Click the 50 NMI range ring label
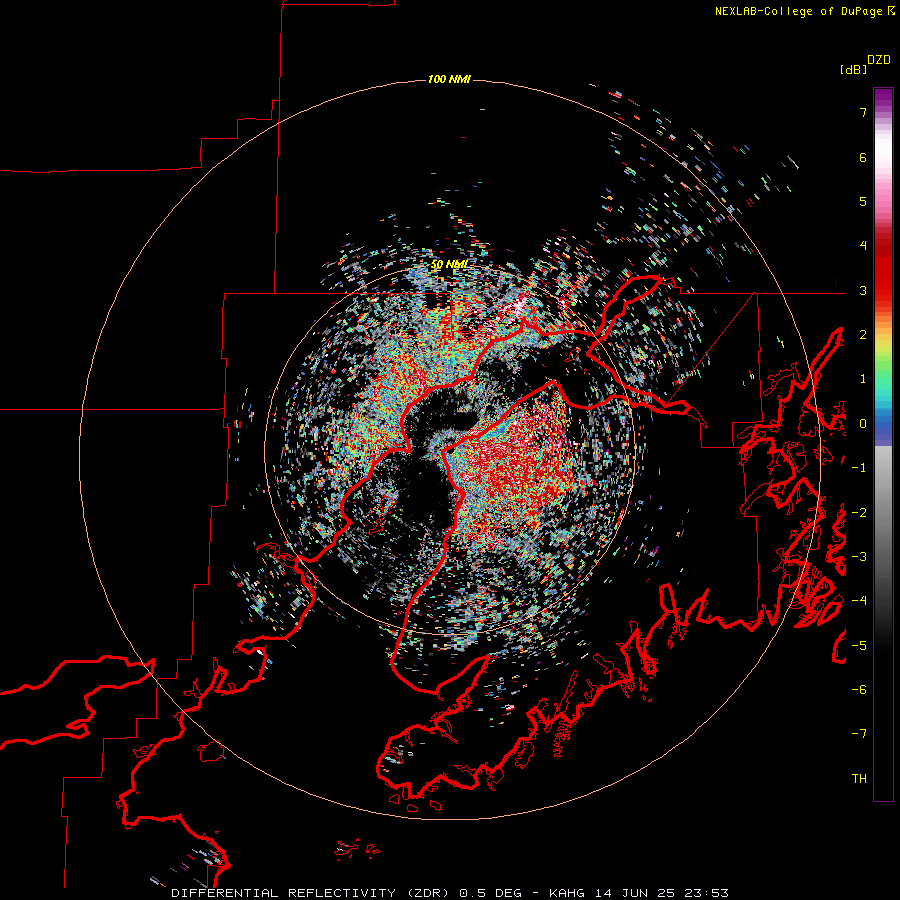The image size is (900, 900). [x=449, y=265]
